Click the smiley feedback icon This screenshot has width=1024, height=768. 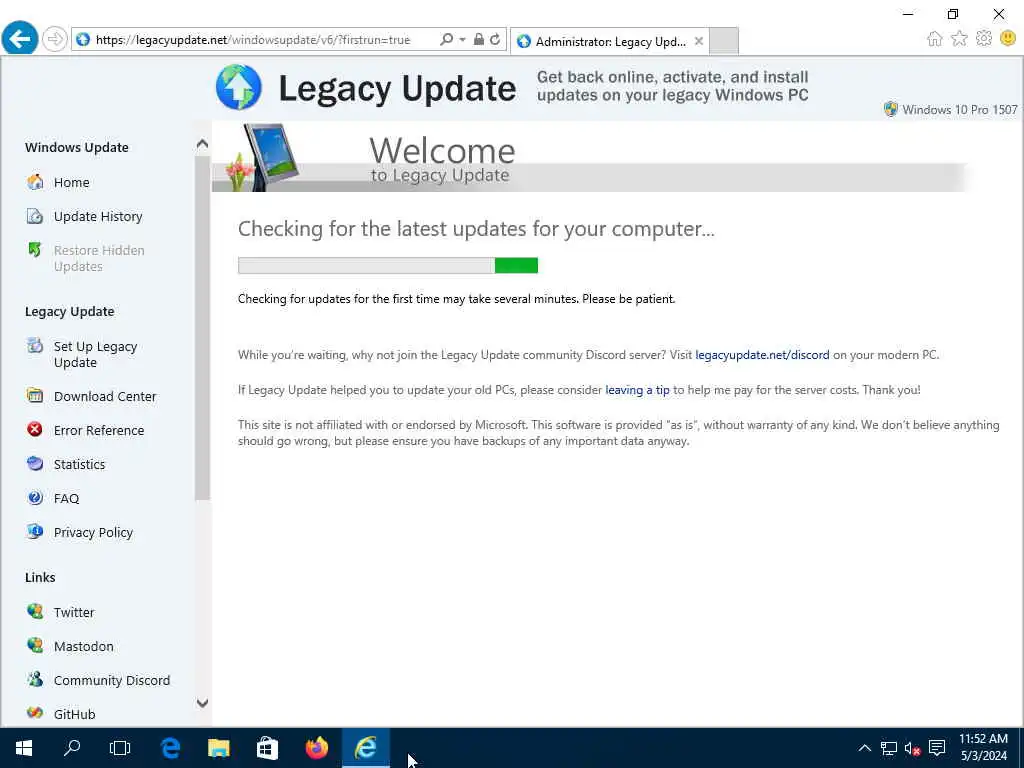(1008, 39)
